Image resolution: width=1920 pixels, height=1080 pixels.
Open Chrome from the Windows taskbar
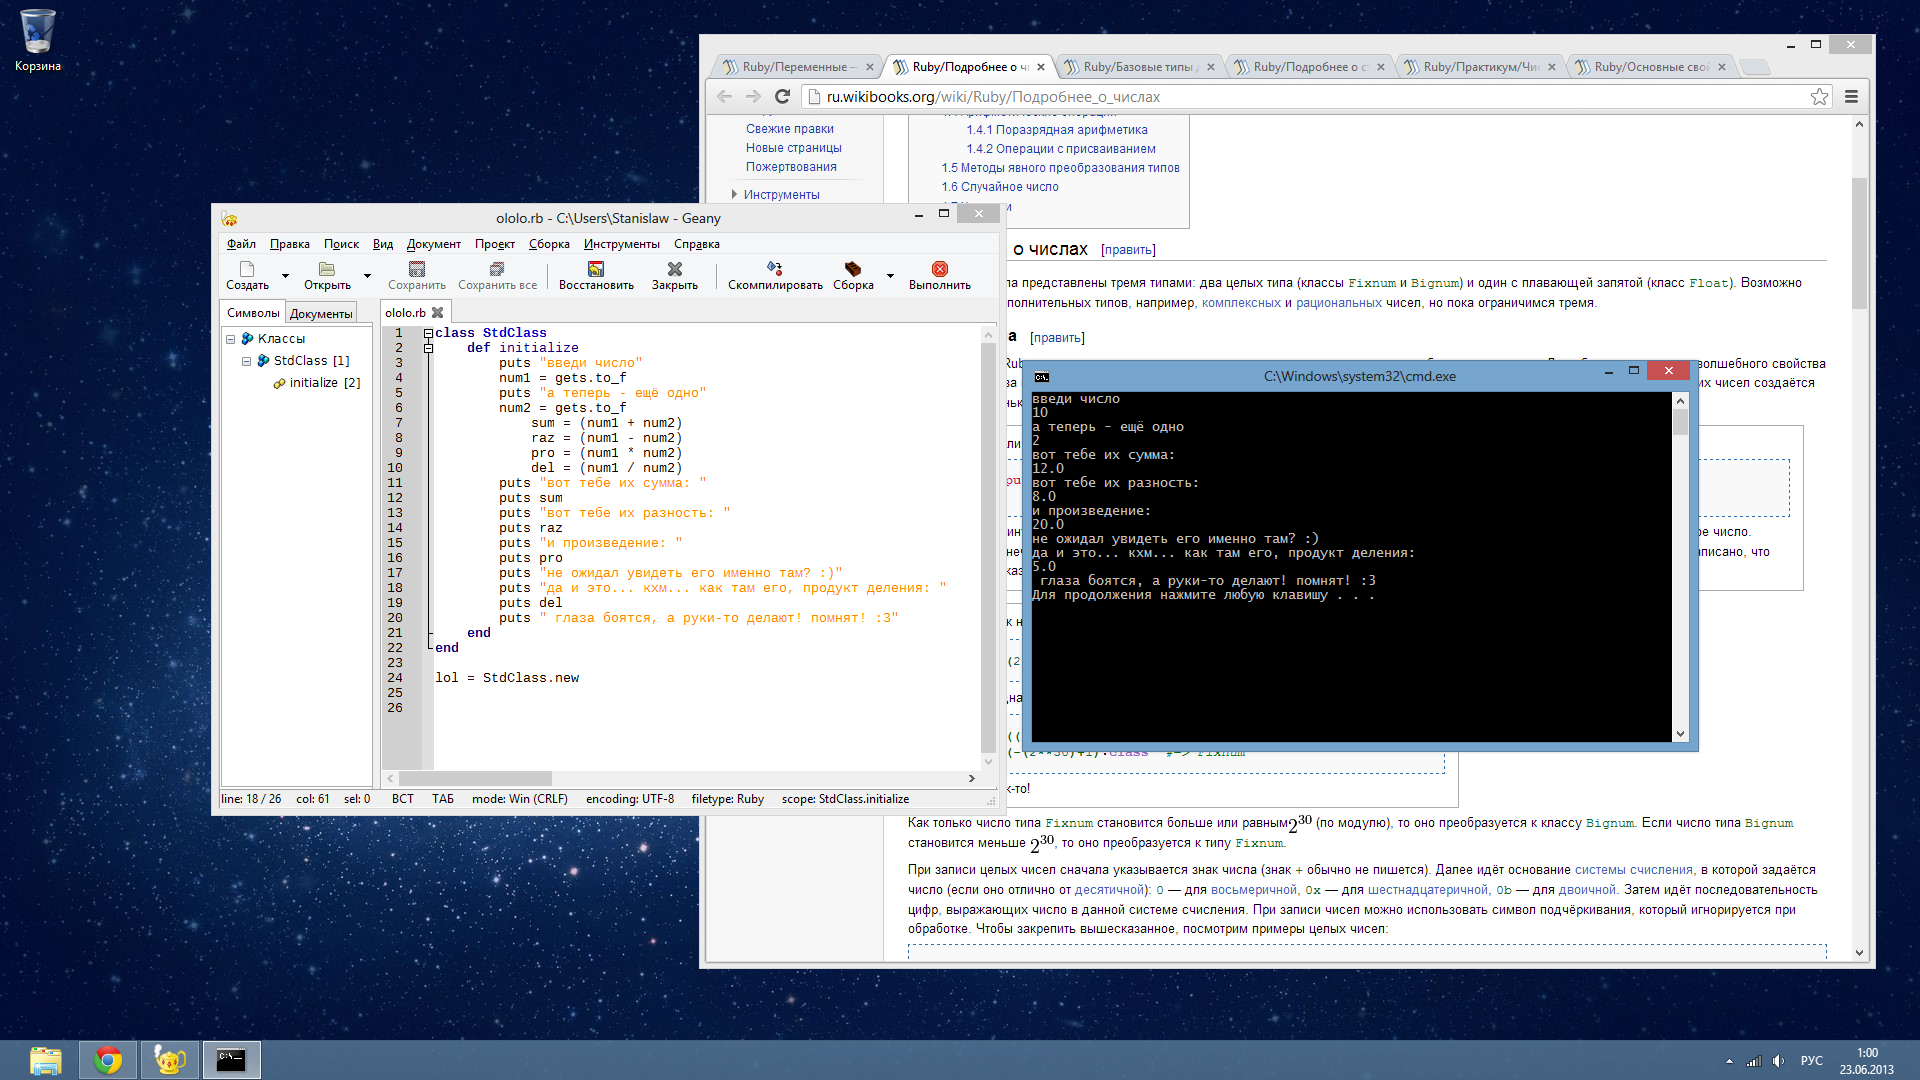pyautogui.click(x=108, y=1060)
